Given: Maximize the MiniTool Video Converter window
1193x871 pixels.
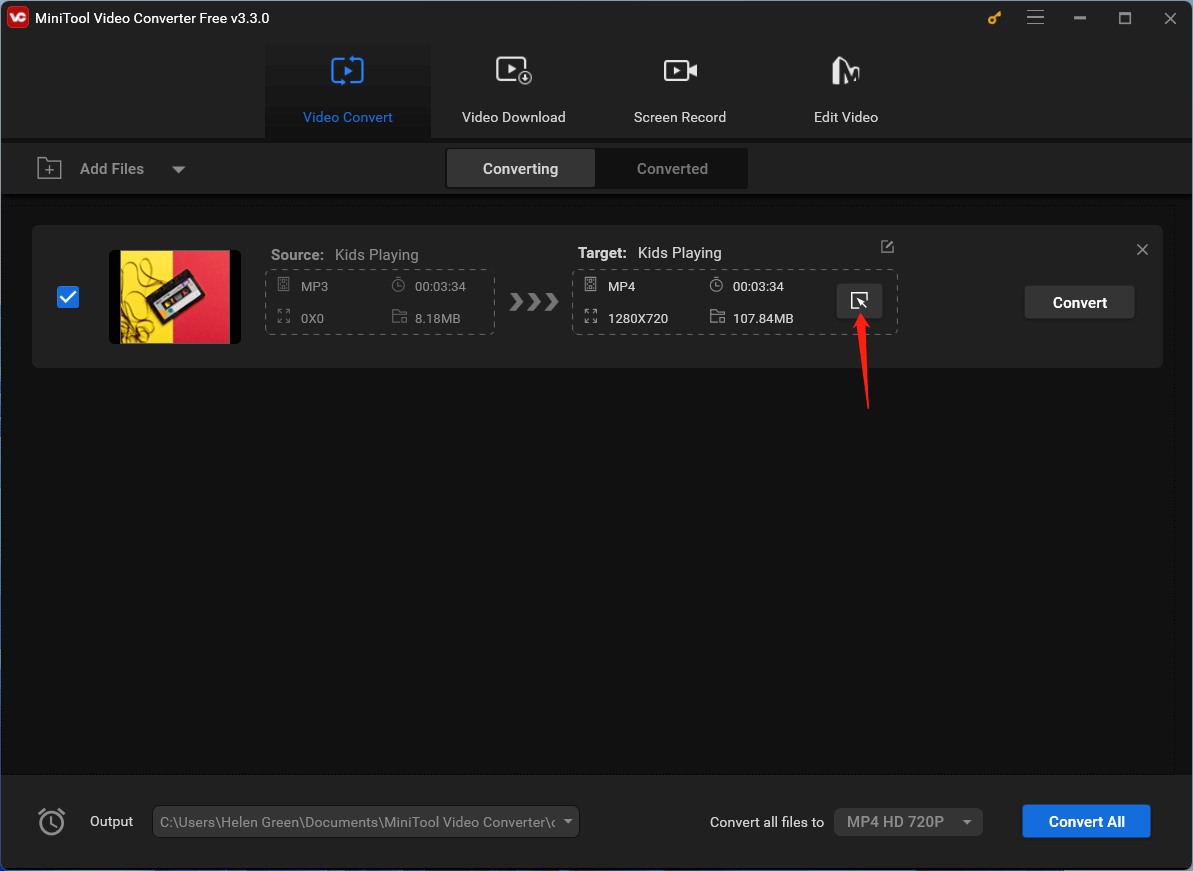Looking at the screenshot, I should pos(1125,18).
